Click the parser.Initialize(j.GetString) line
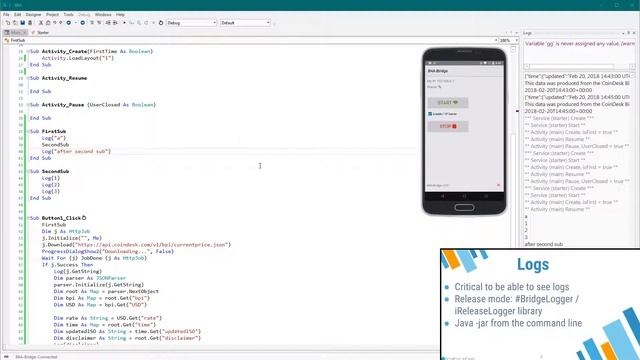Viewport: 640px width, 360px height. (x=98, y=285)
